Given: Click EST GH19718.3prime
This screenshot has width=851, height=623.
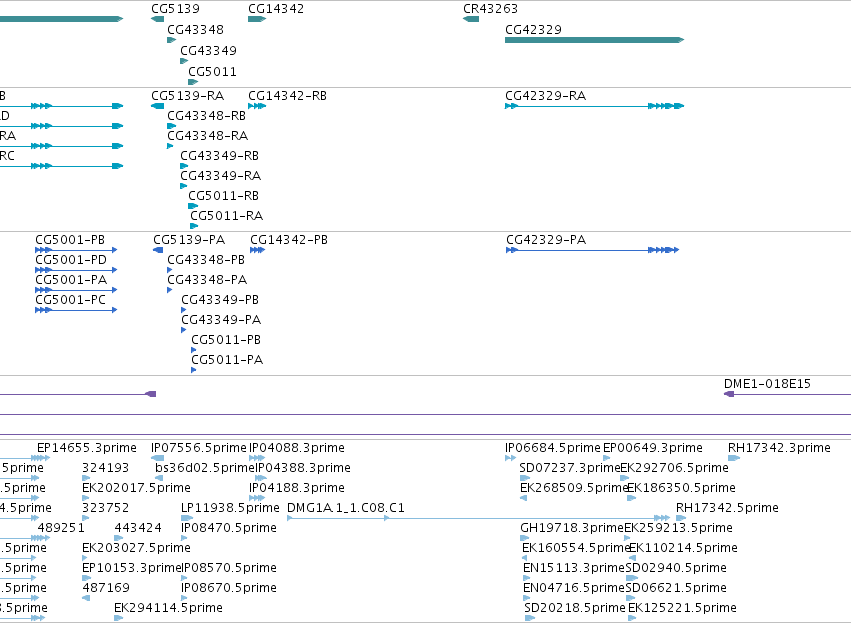Looking at the screenshot, I should (572, 528).
